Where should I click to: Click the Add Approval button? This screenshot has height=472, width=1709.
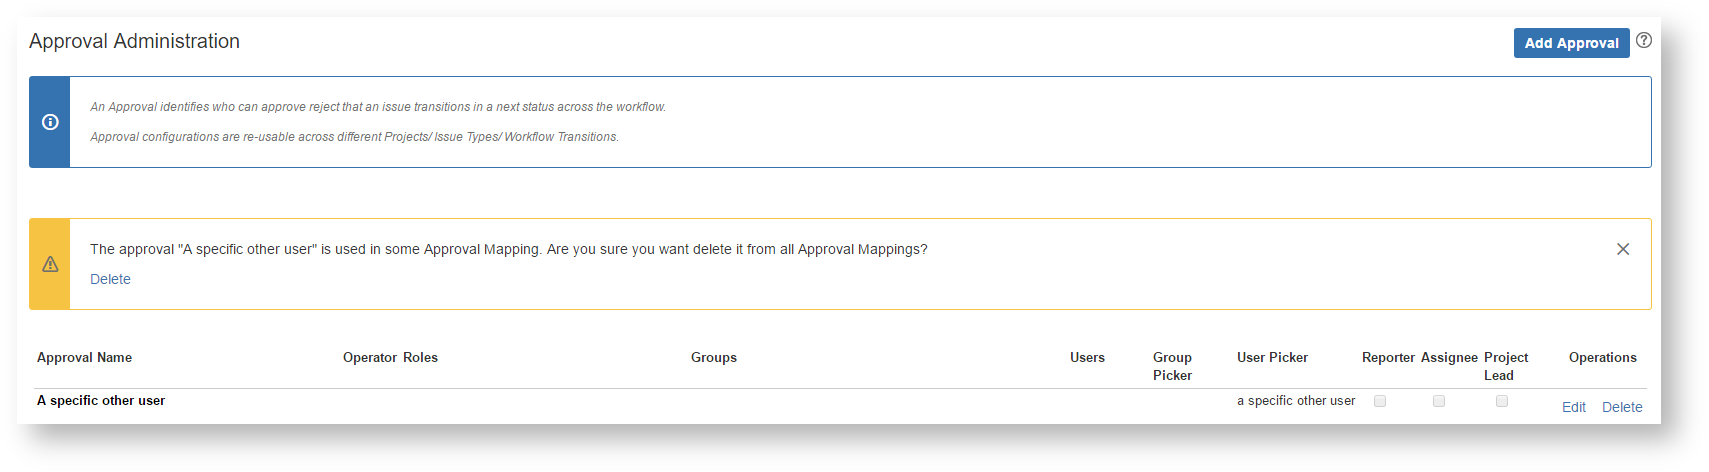(x=1570, y=43)
